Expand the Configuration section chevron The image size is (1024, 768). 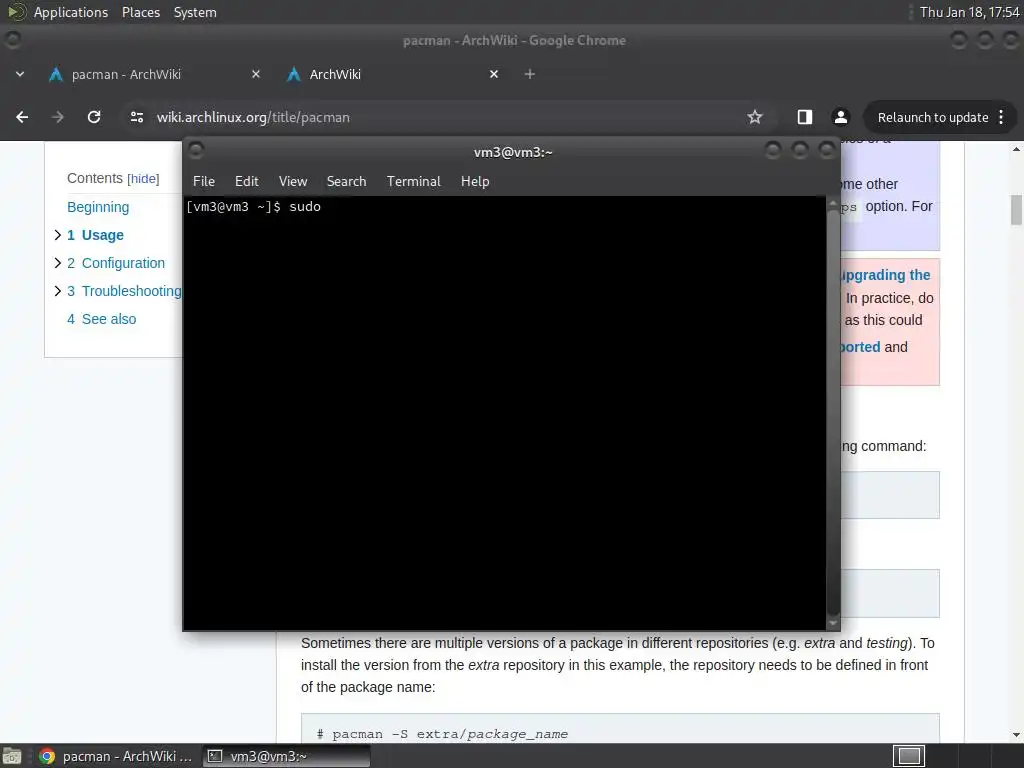(57, 263)
